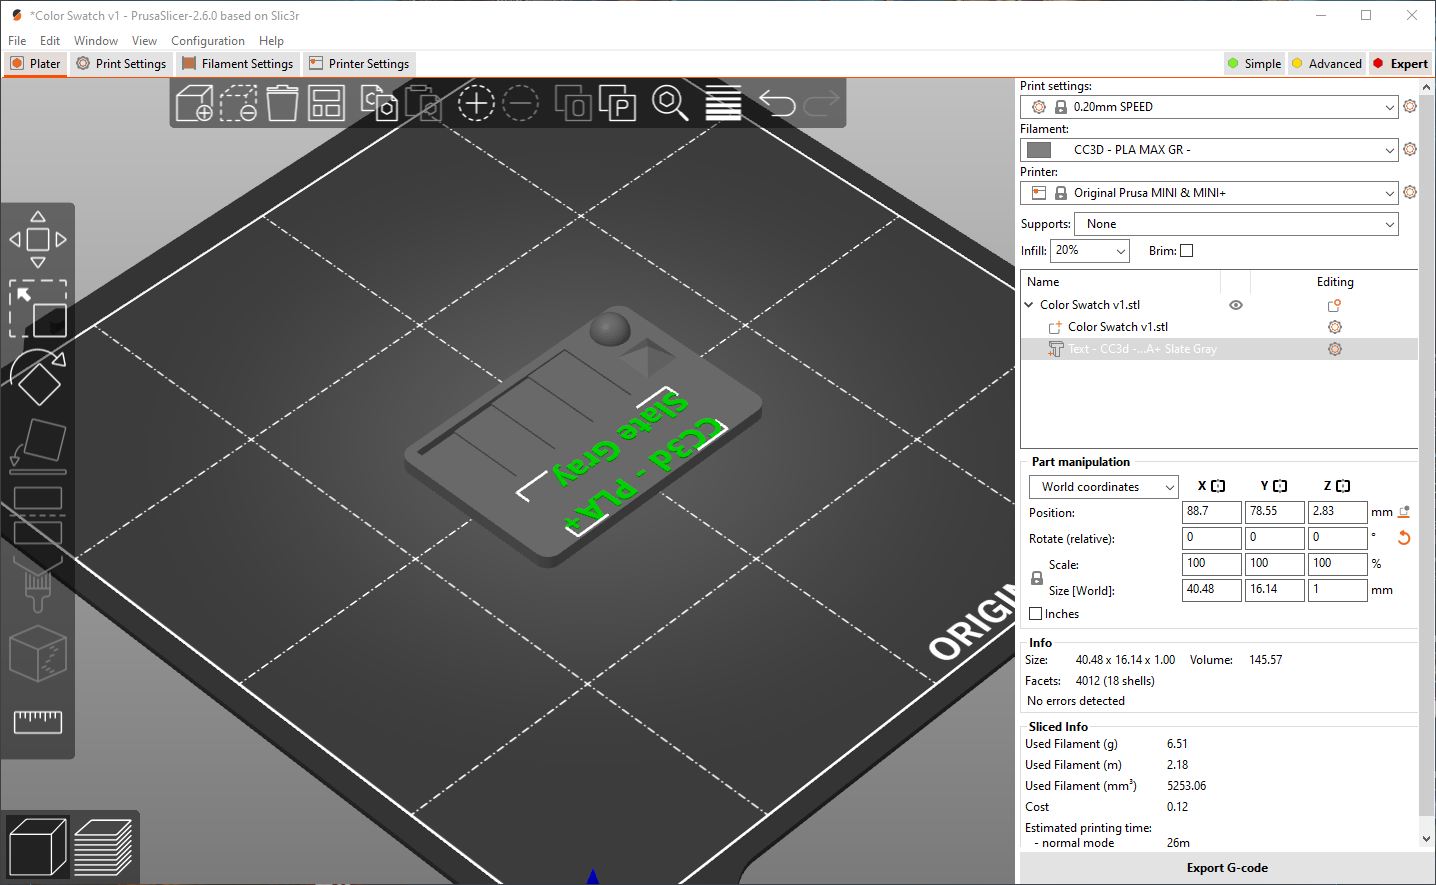Switch to Printer Settings tab
The height and width of the screenshot is (885, 1436).
pyautogui.click(x=359, y=63)
